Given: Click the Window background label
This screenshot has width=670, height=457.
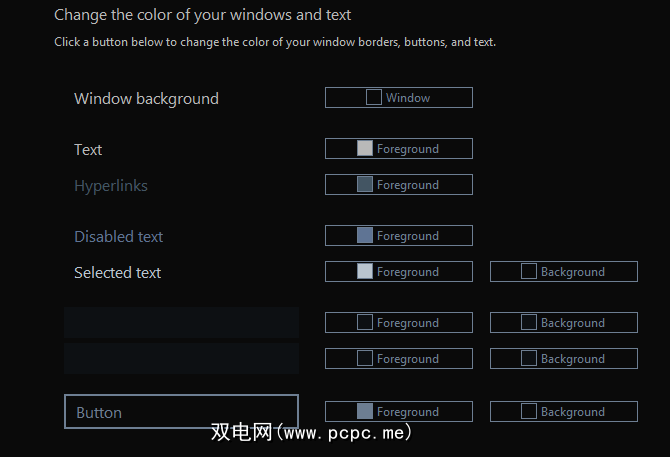Looking at the screenshot, I should 146,99.
